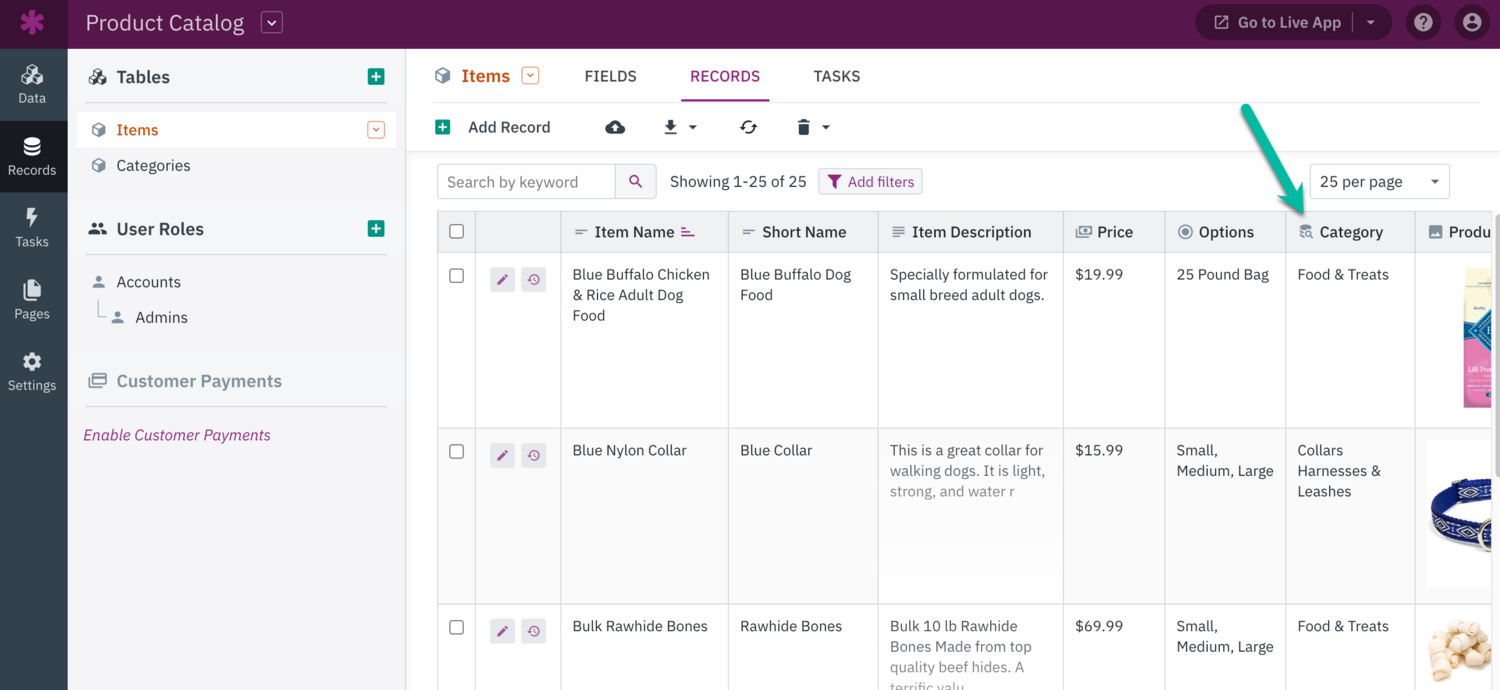Viewport: 1500px width, 690px height.
Task: Check the Blue Buffalo Chicken row checkbox
Action: tap(457, 276)
